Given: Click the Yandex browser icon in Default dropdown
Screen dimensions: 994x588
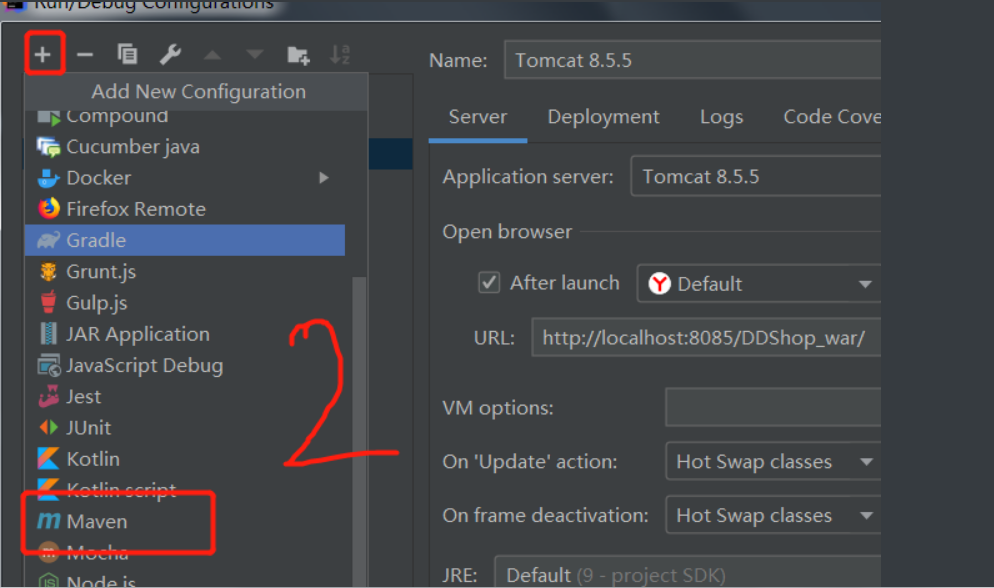Looking at the screenshot, I should point(659,283).
